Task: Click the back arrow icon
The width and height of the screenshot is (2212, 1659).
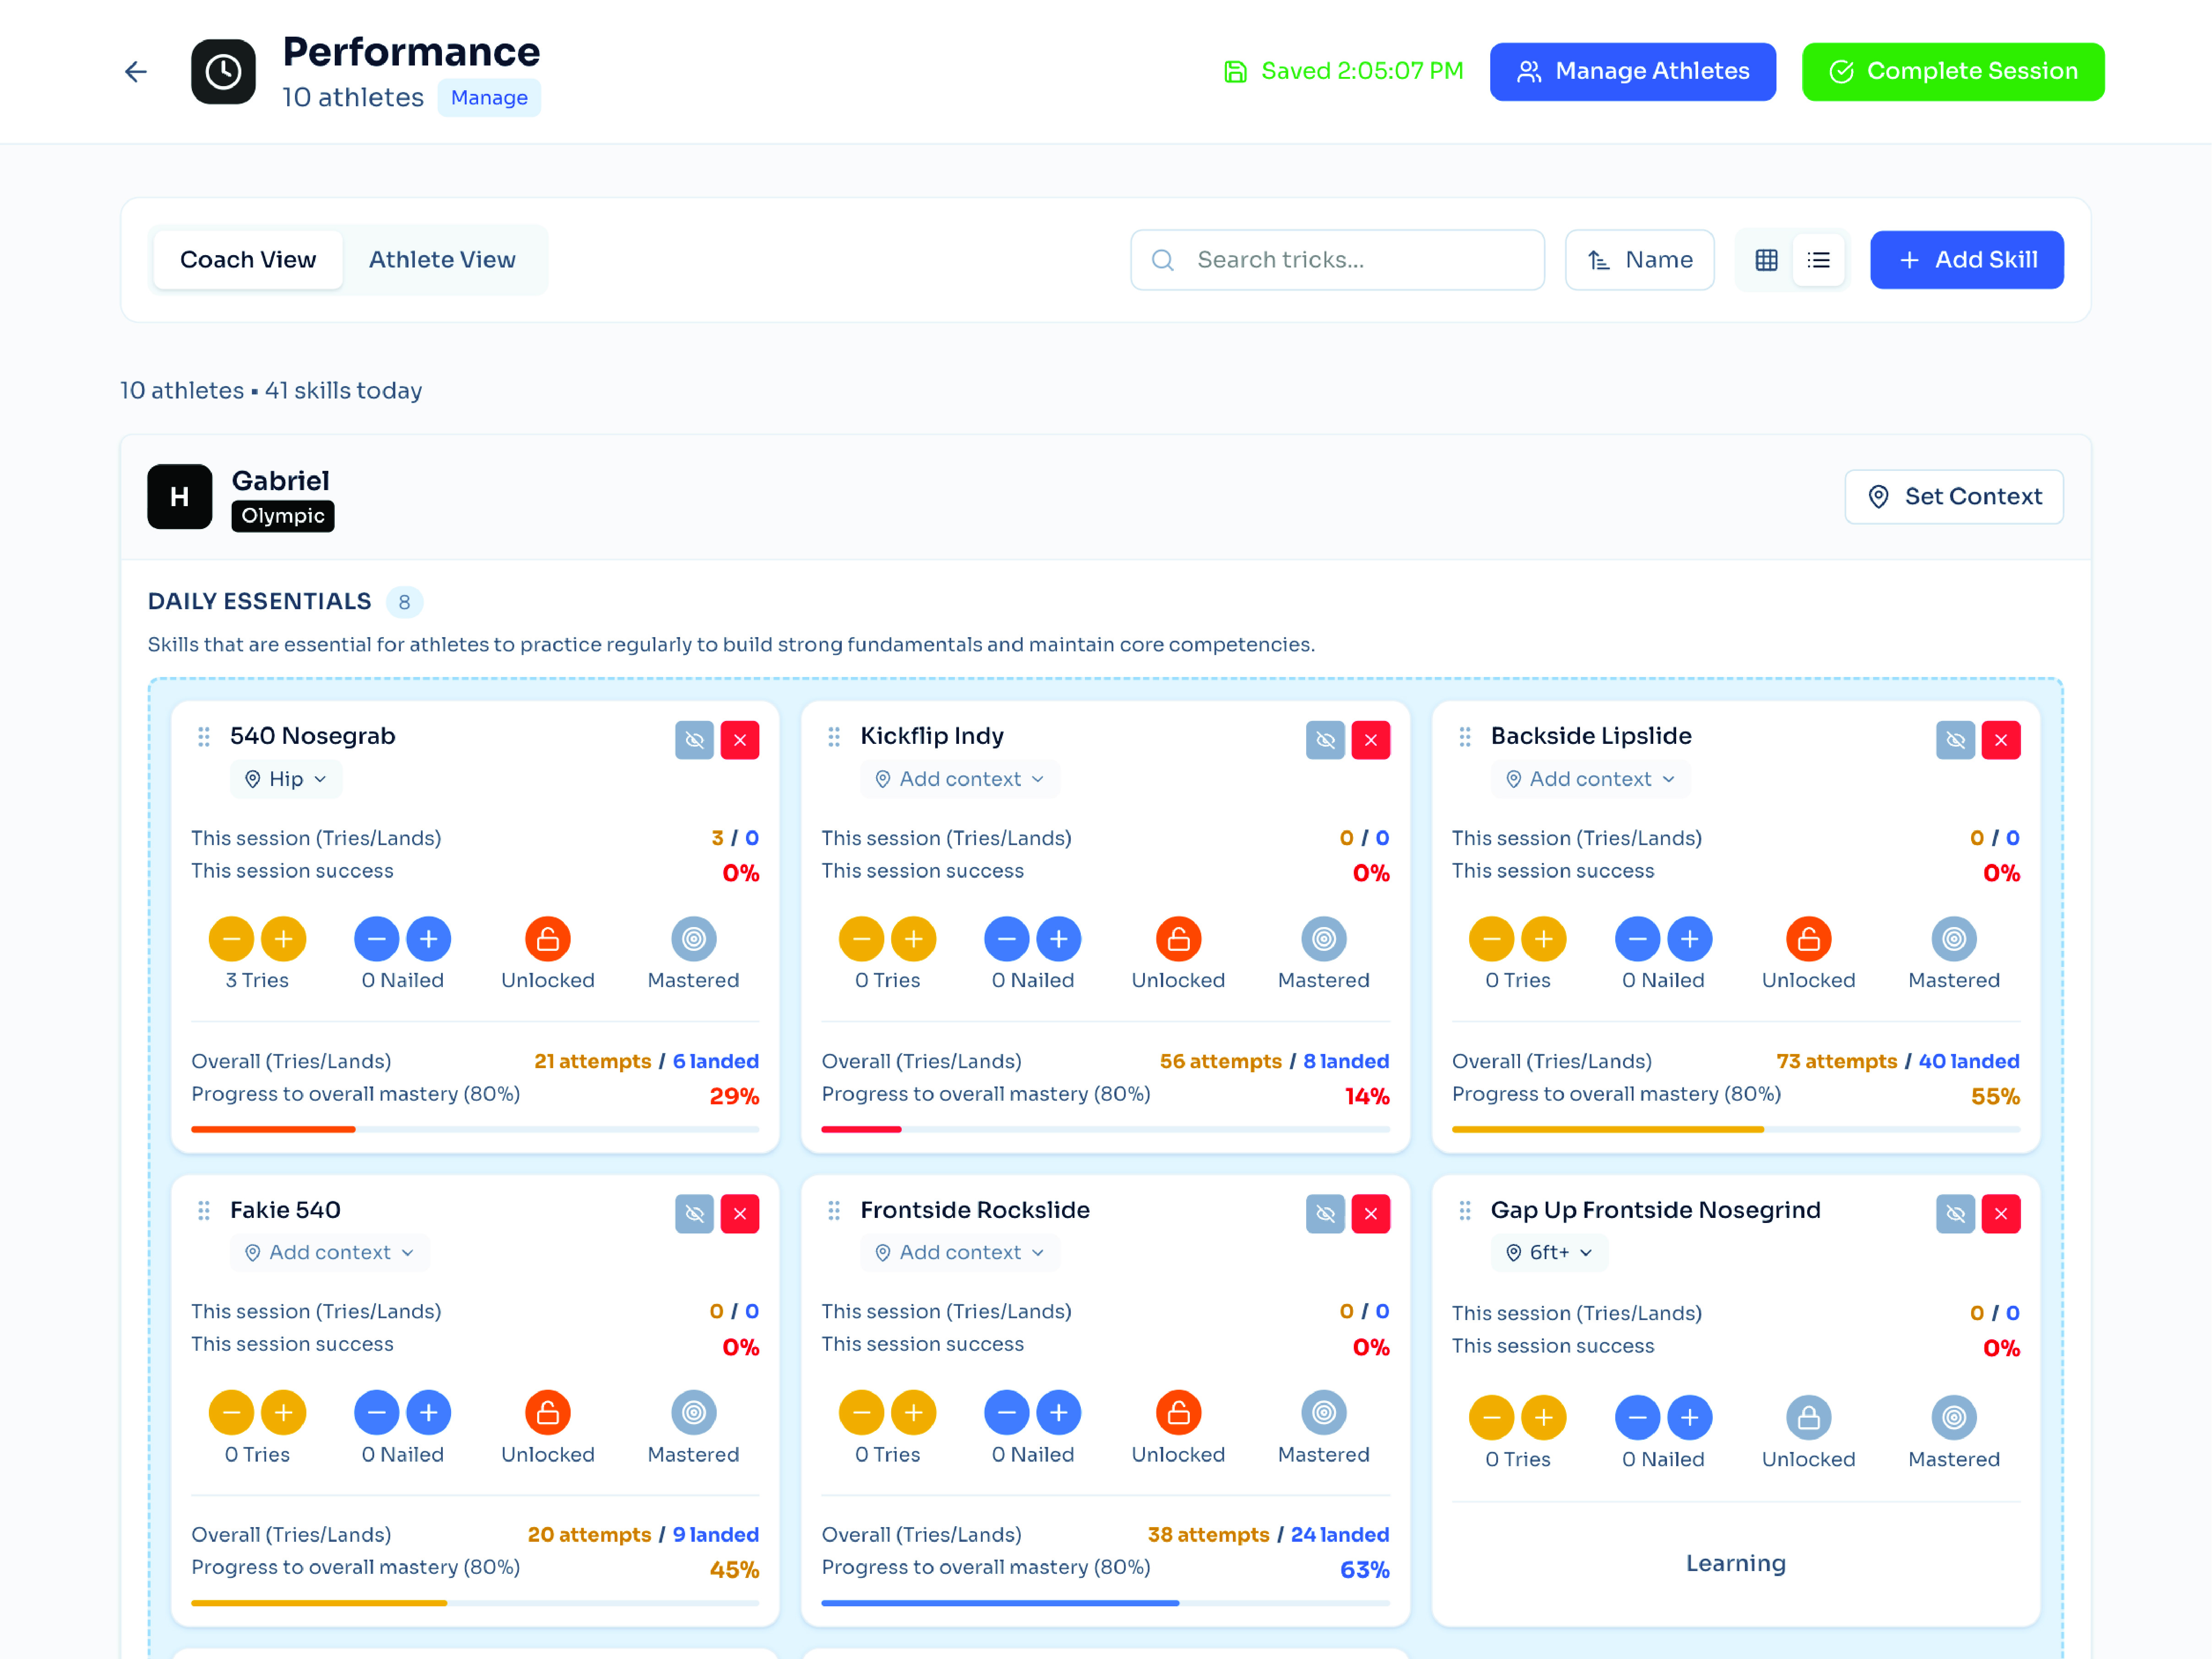Action: (136, 72)
